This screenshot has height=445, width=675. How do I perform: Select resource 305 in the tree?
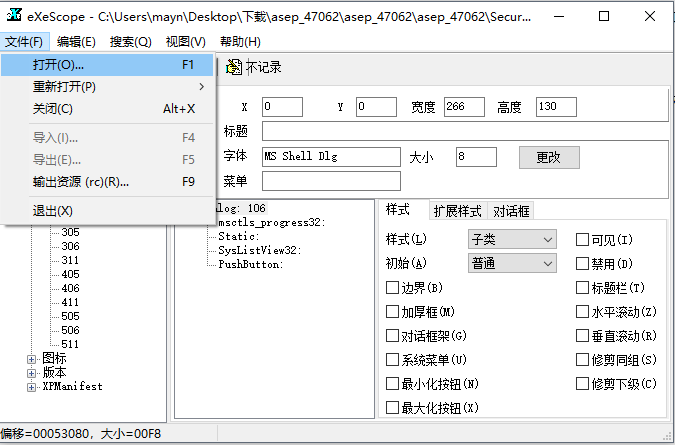[70, 232]
